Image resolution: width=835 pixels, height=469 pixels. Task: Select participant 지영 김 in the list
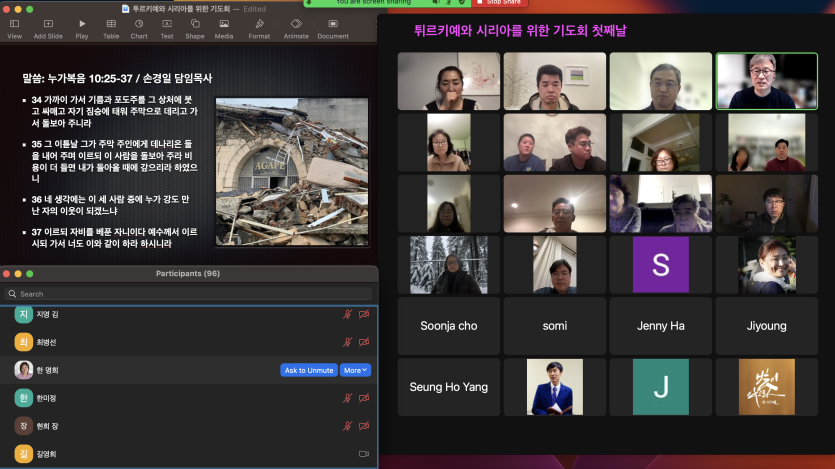pos(189,314)
